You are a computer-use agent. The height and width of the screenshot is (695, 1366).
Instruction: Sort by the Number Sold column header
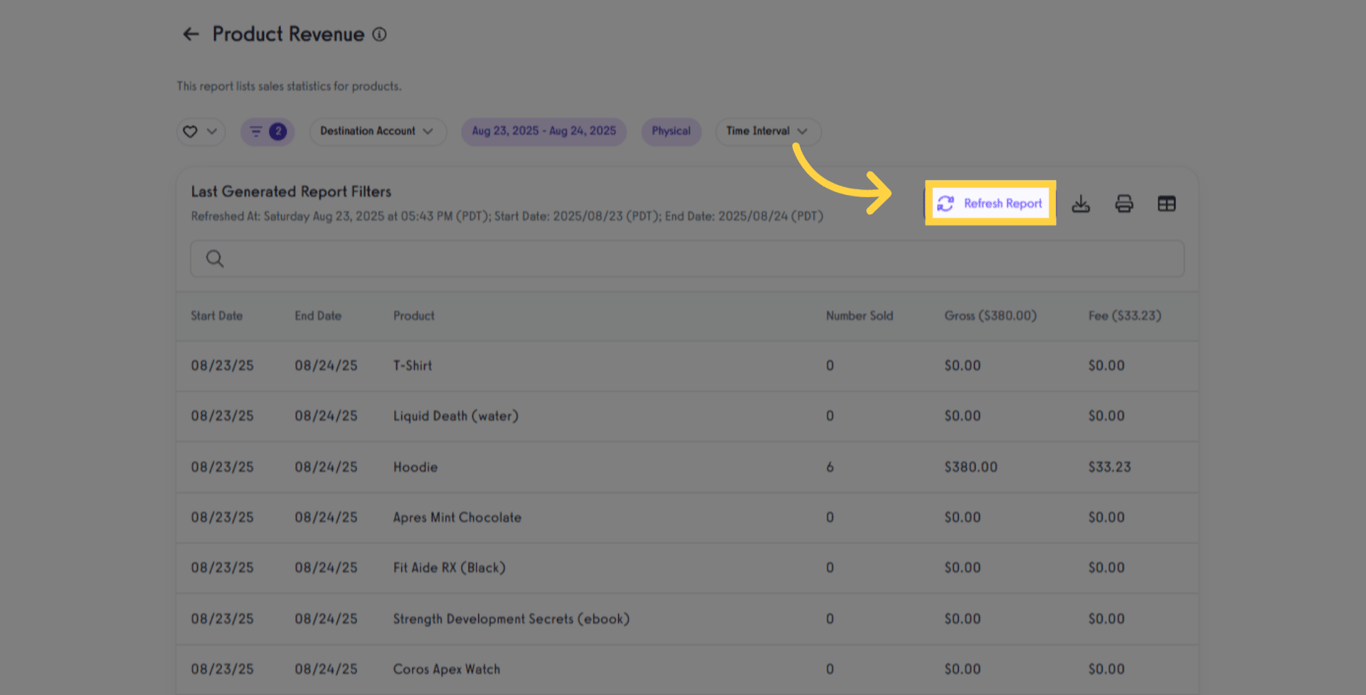pyautogui.click(x=859, y=315)
